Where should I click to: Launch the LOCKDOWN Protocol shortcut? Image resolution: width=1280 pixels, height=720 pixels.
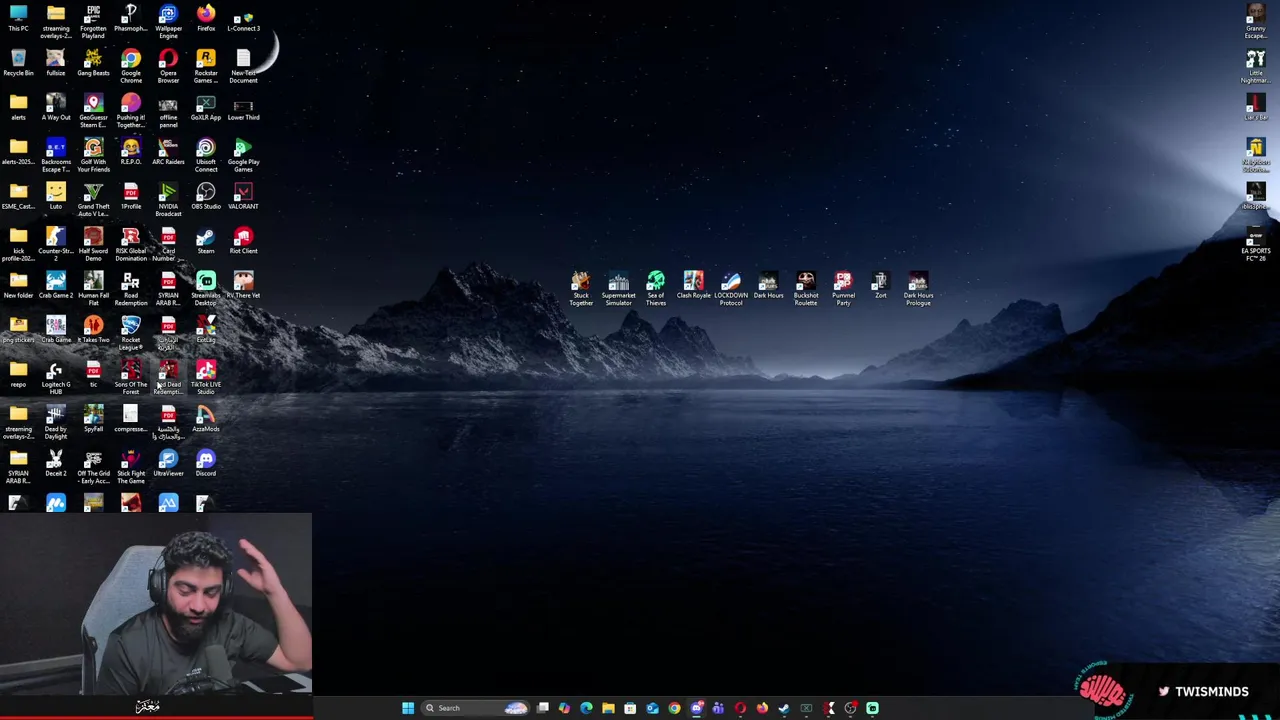(x=731, y=288)
